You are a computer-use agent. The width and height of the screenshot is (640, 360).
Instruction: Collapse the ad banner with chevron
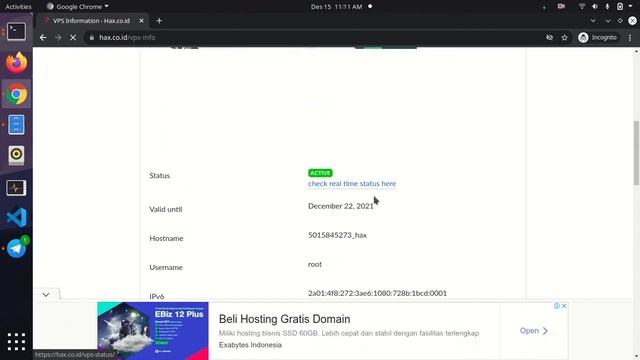[x=46, y=295]
